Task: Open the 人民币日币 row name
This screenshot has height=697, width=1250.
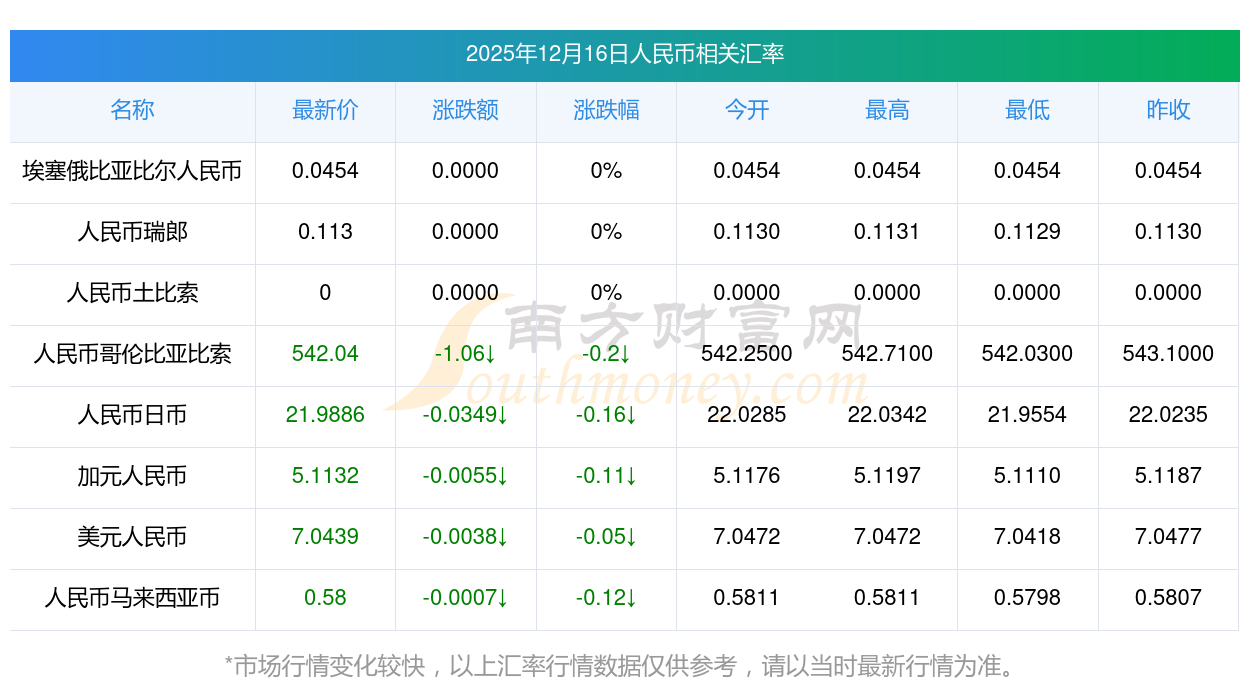Action: (x=132, y=415)
